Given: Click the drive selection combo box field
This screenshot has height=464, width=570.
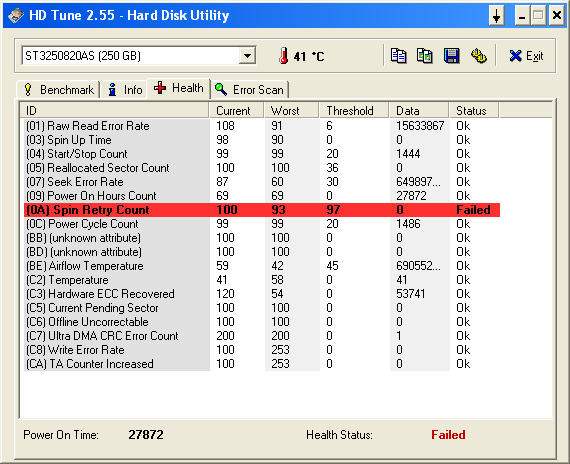Looking at the screenshot, I should click(139, 56).
